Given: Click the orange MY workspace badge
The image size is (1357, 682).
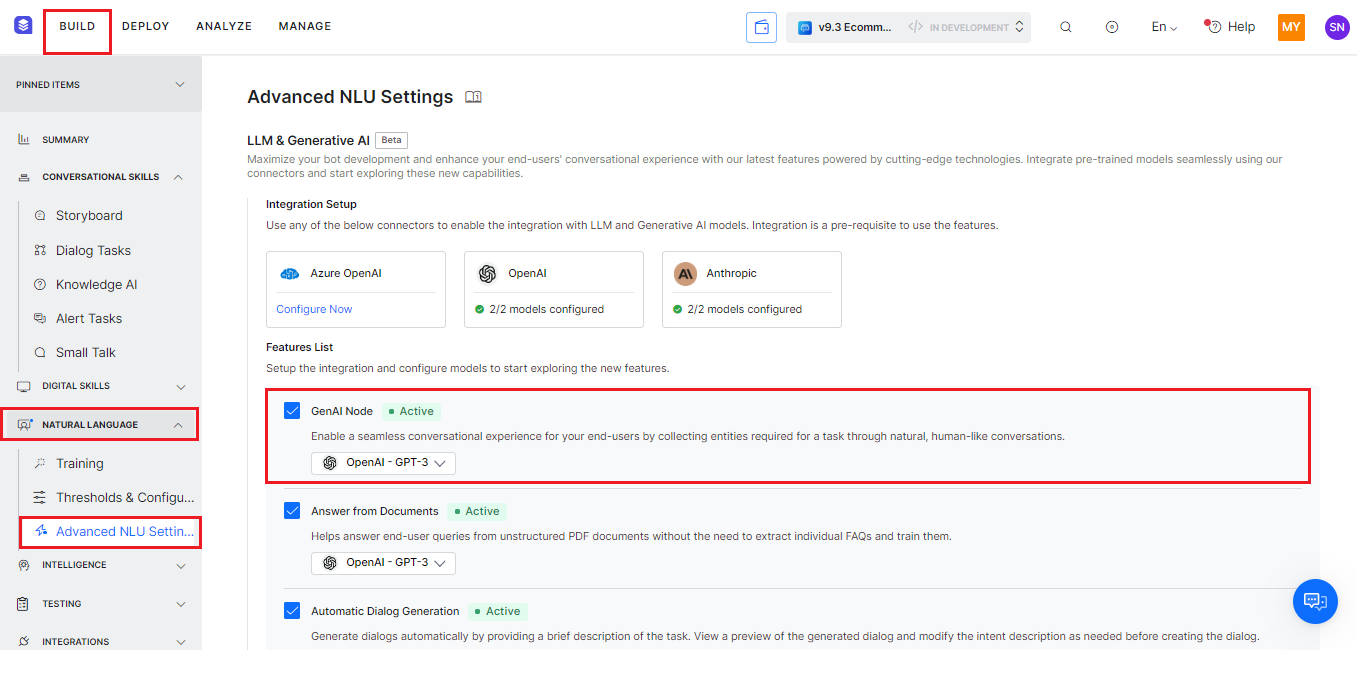Looking at the screenshot, I should coord(1291,27).
